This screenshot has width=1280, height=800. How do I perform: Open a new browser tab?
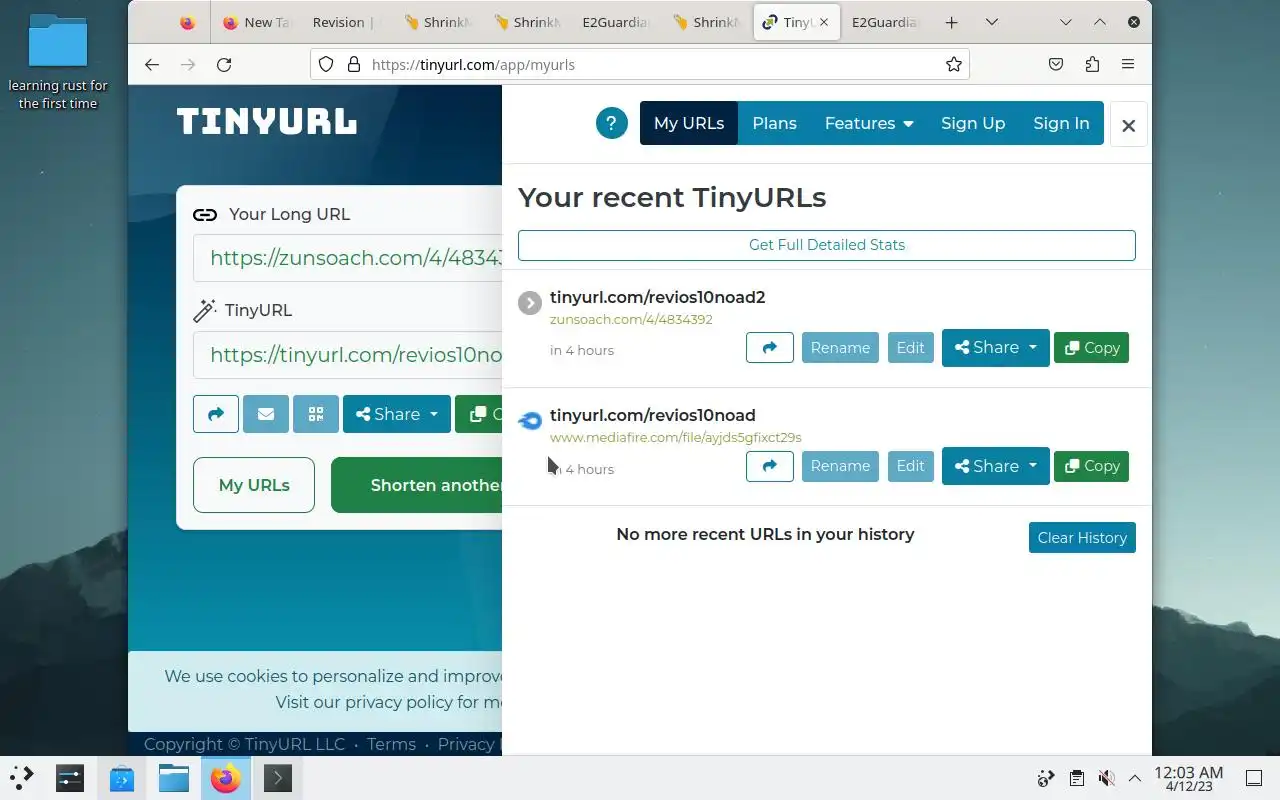(951, 22)
